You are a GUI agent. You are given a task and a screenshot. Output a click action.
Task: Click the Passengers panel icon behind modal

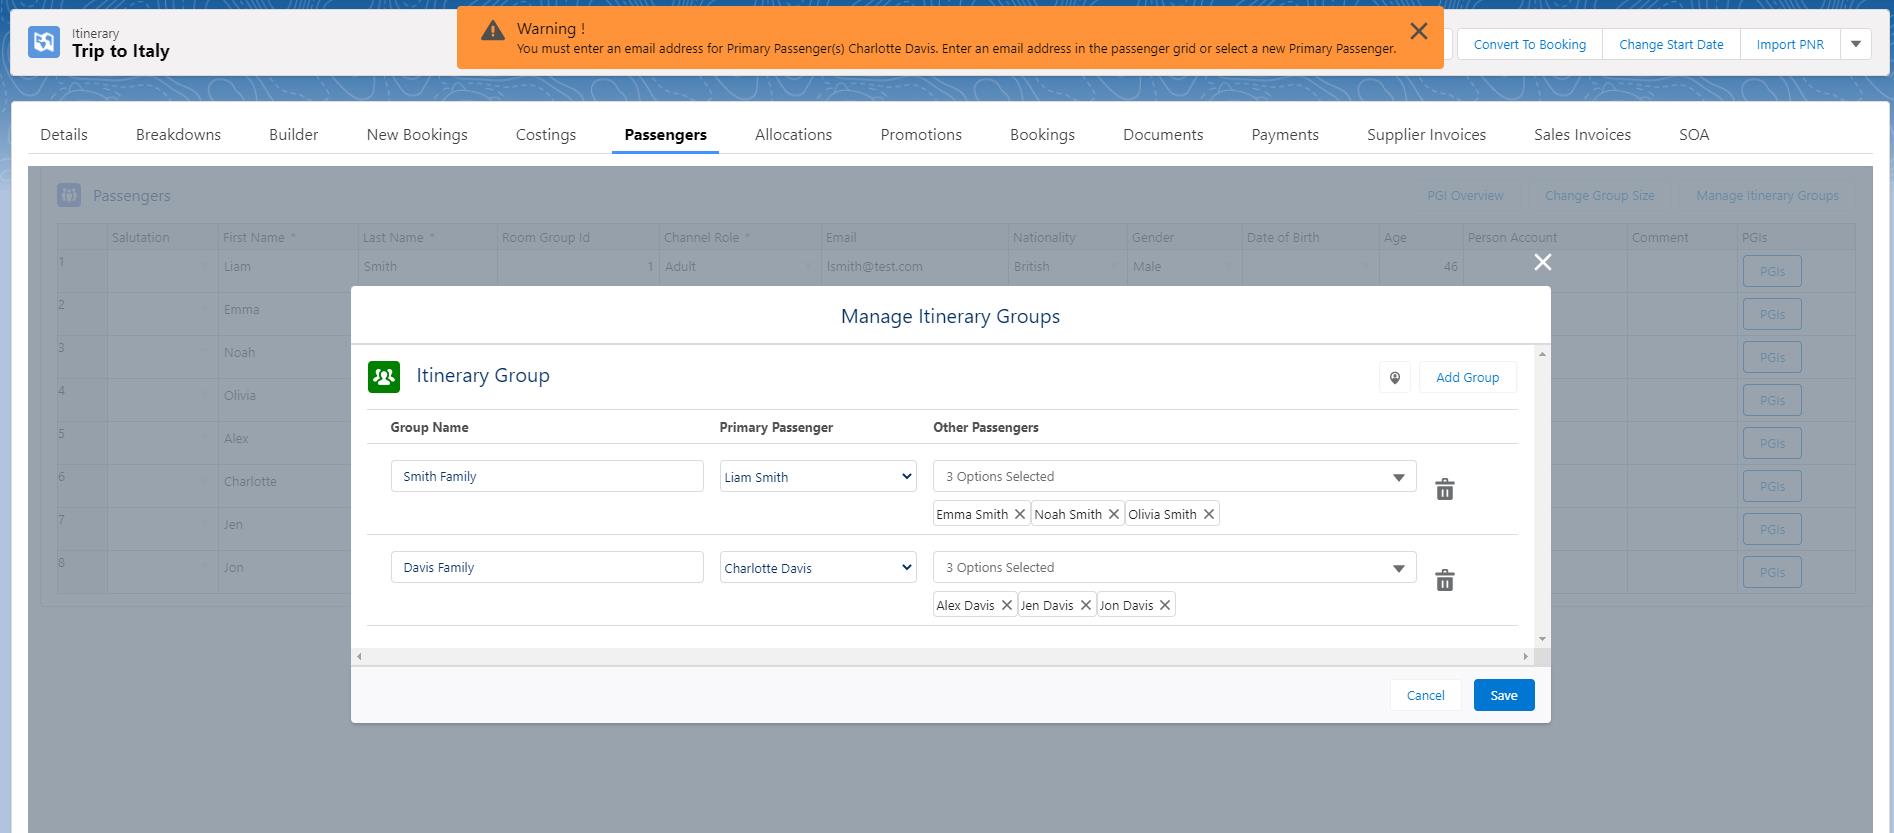(x=69, y=195)
